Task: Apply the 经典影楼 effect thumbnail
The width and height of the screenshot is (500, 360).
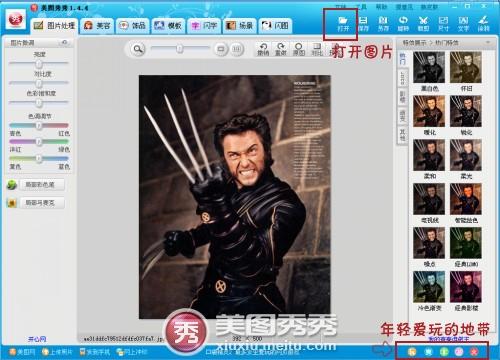Action: [x=466, y=287]
